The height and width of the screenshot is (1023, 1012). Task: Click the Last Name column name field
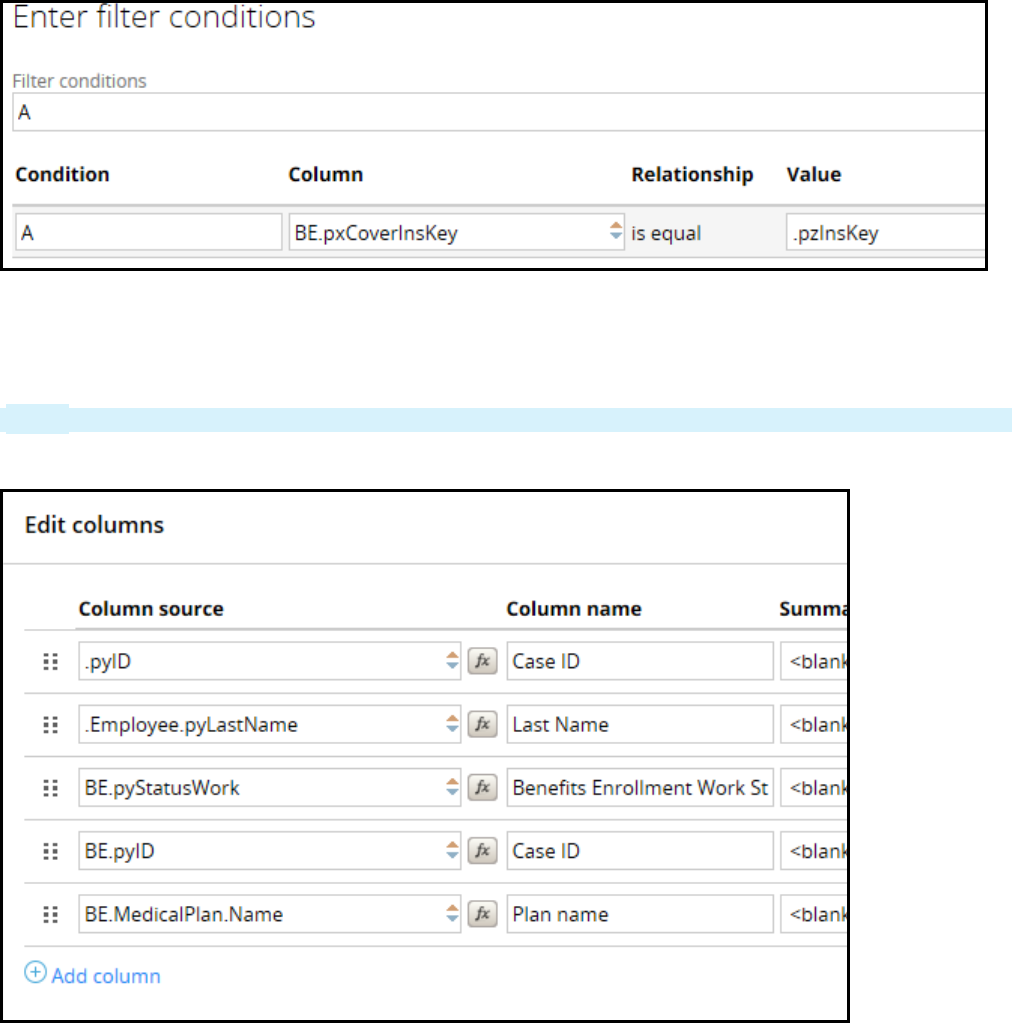click(x=640, y=725)
